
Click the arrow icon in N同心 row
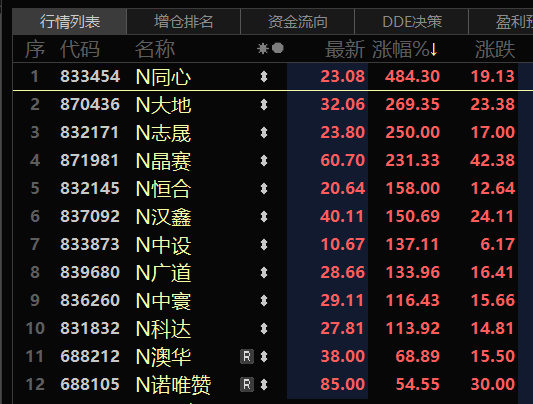point(264,76)
